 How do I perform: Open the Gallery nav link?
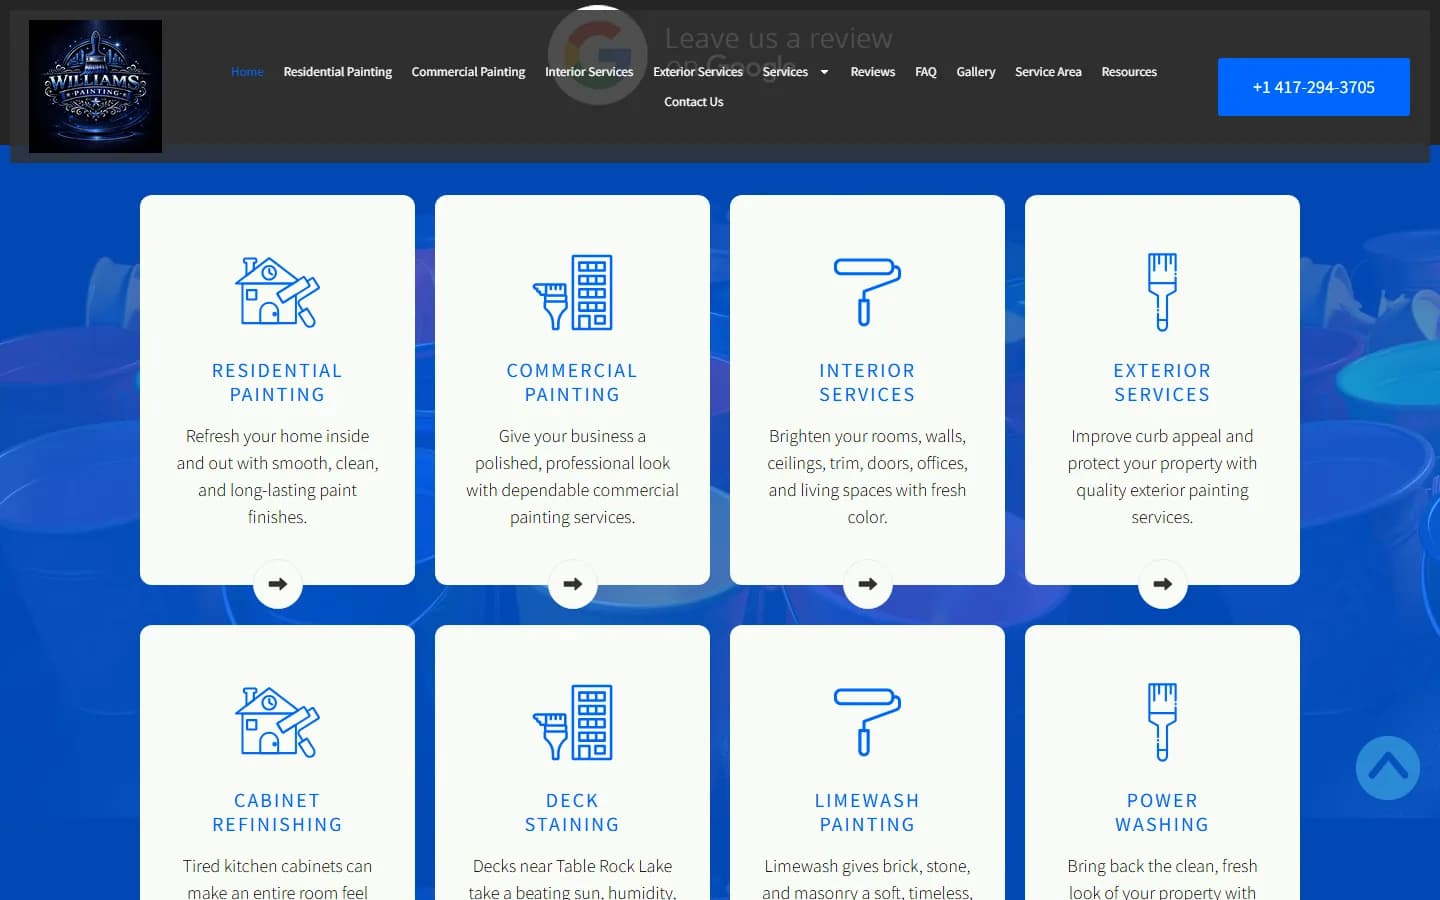pyautogui.click(x=976, y=72)
